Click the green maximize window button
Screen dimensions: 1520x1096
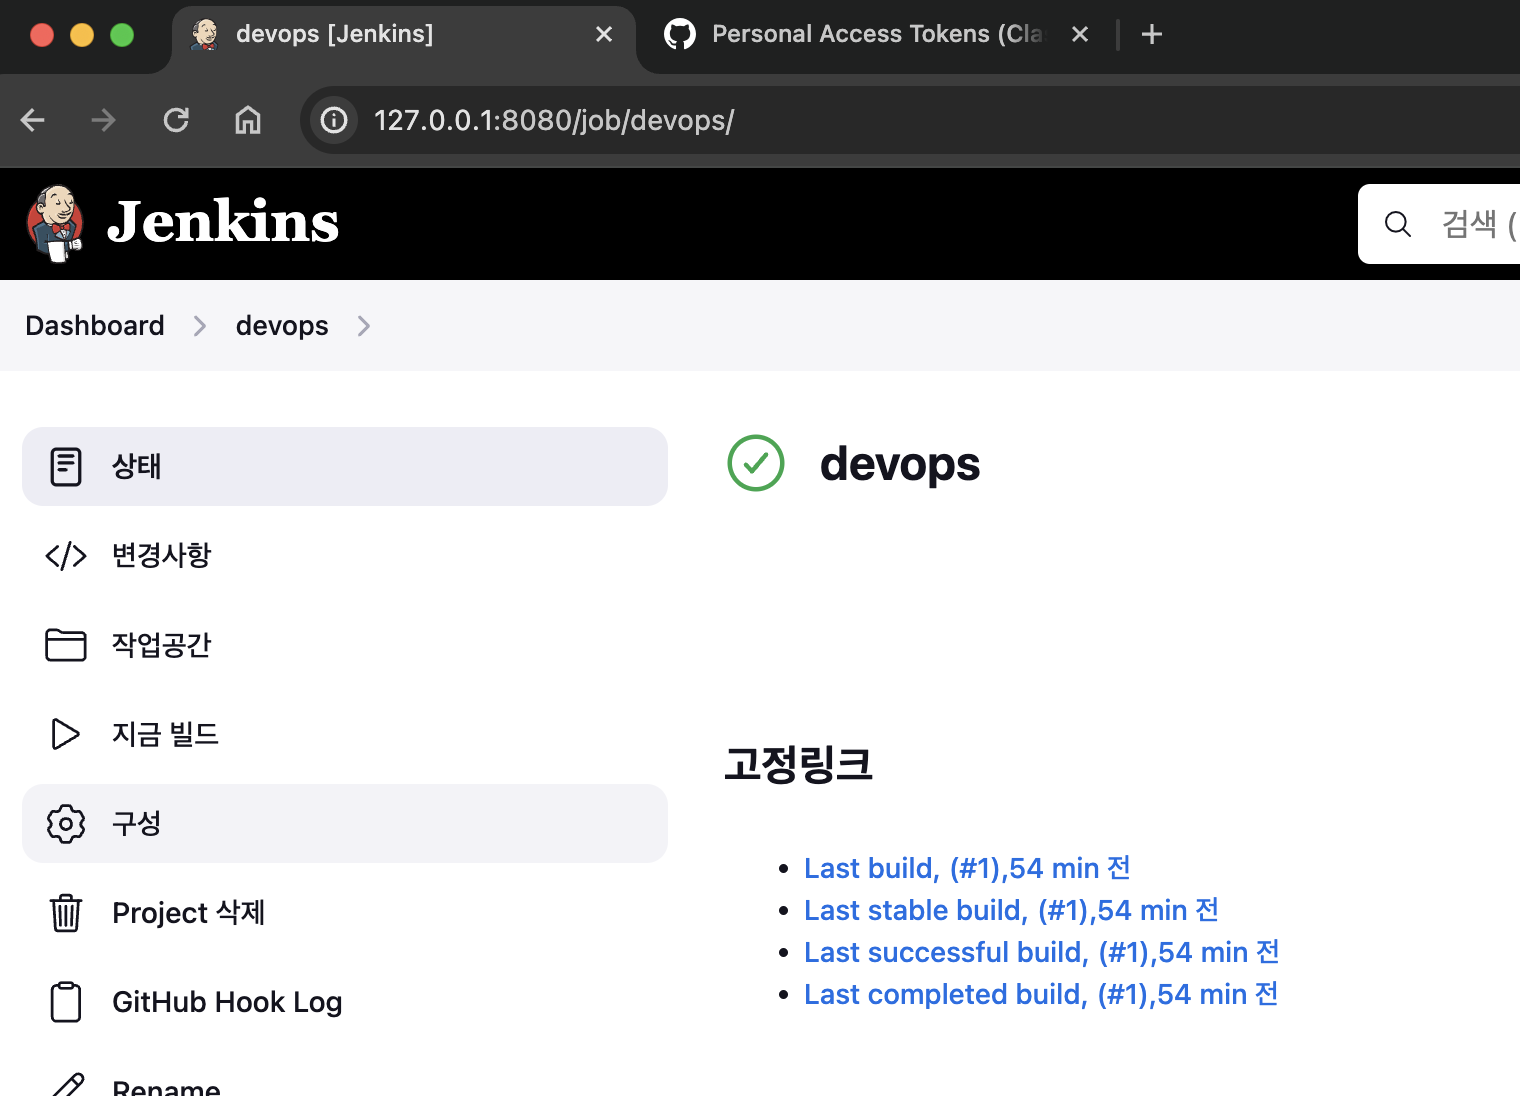coord(122,35)
